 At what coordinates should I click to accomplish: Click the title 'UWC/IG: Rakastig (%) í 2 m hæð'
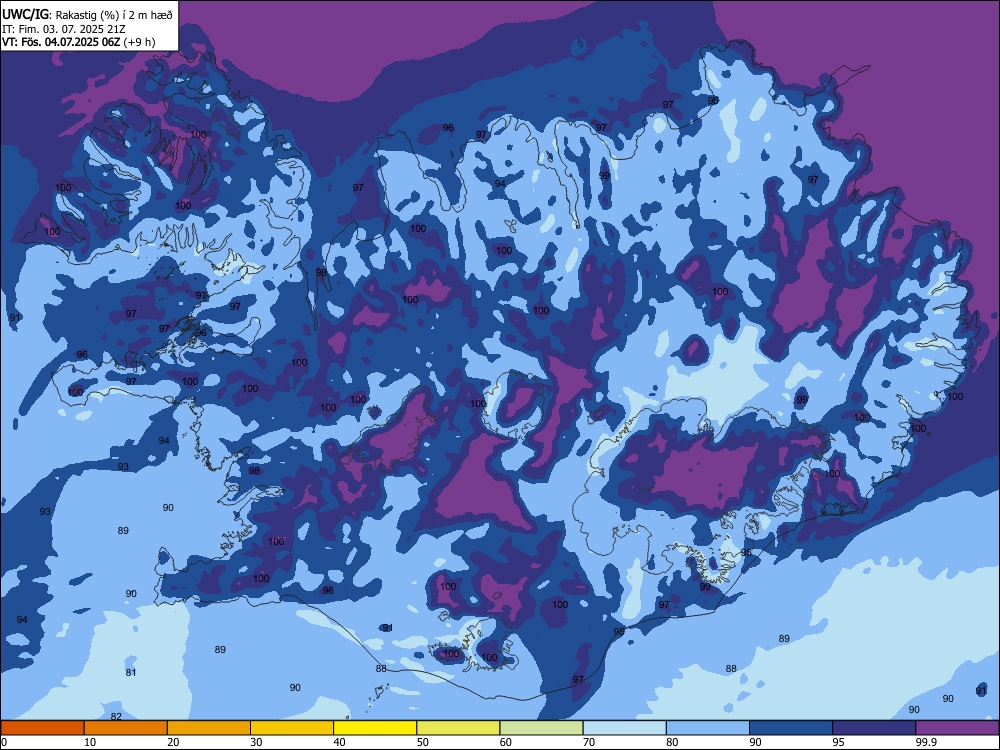[87, 14]
